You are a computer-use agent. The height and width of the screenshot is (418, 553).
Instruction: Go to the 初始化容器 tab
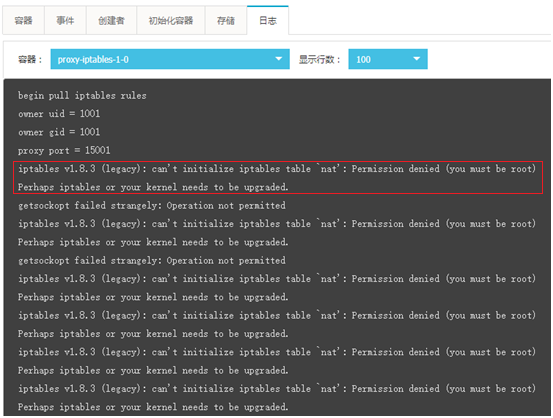171,21
